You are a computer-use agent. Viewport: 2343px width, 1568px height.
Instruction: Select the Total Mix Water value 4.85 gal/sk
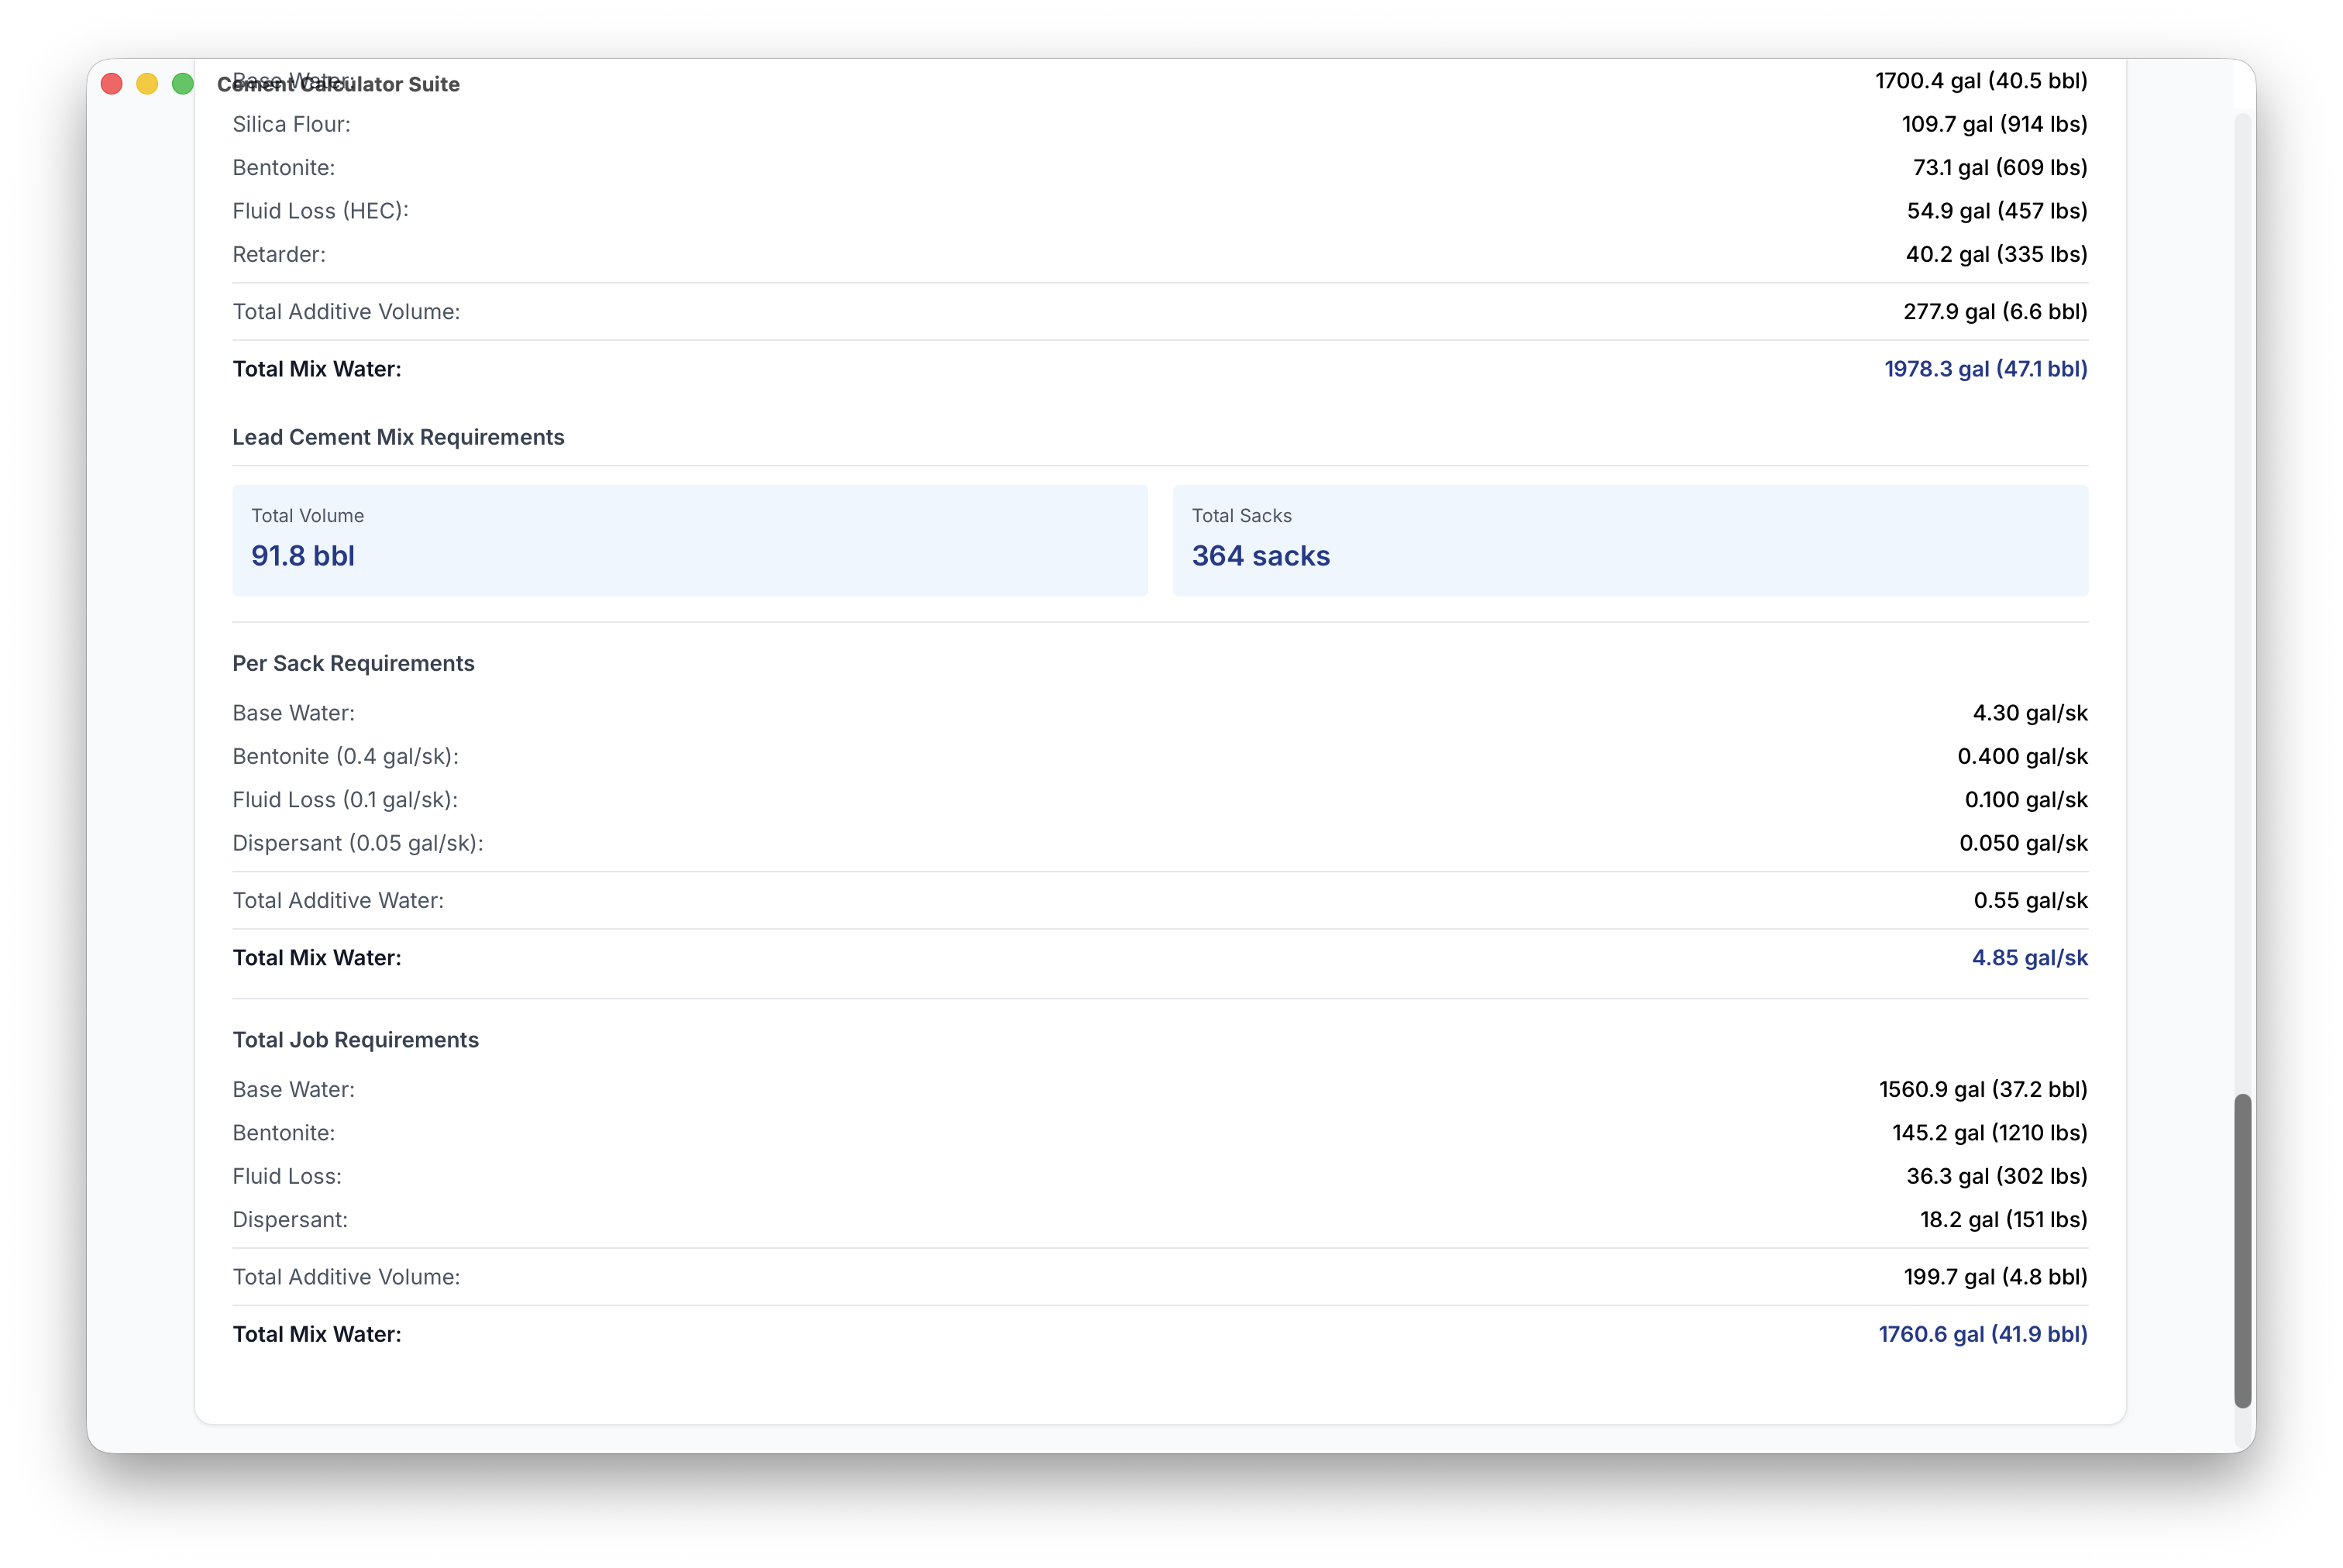(2030, 957)
